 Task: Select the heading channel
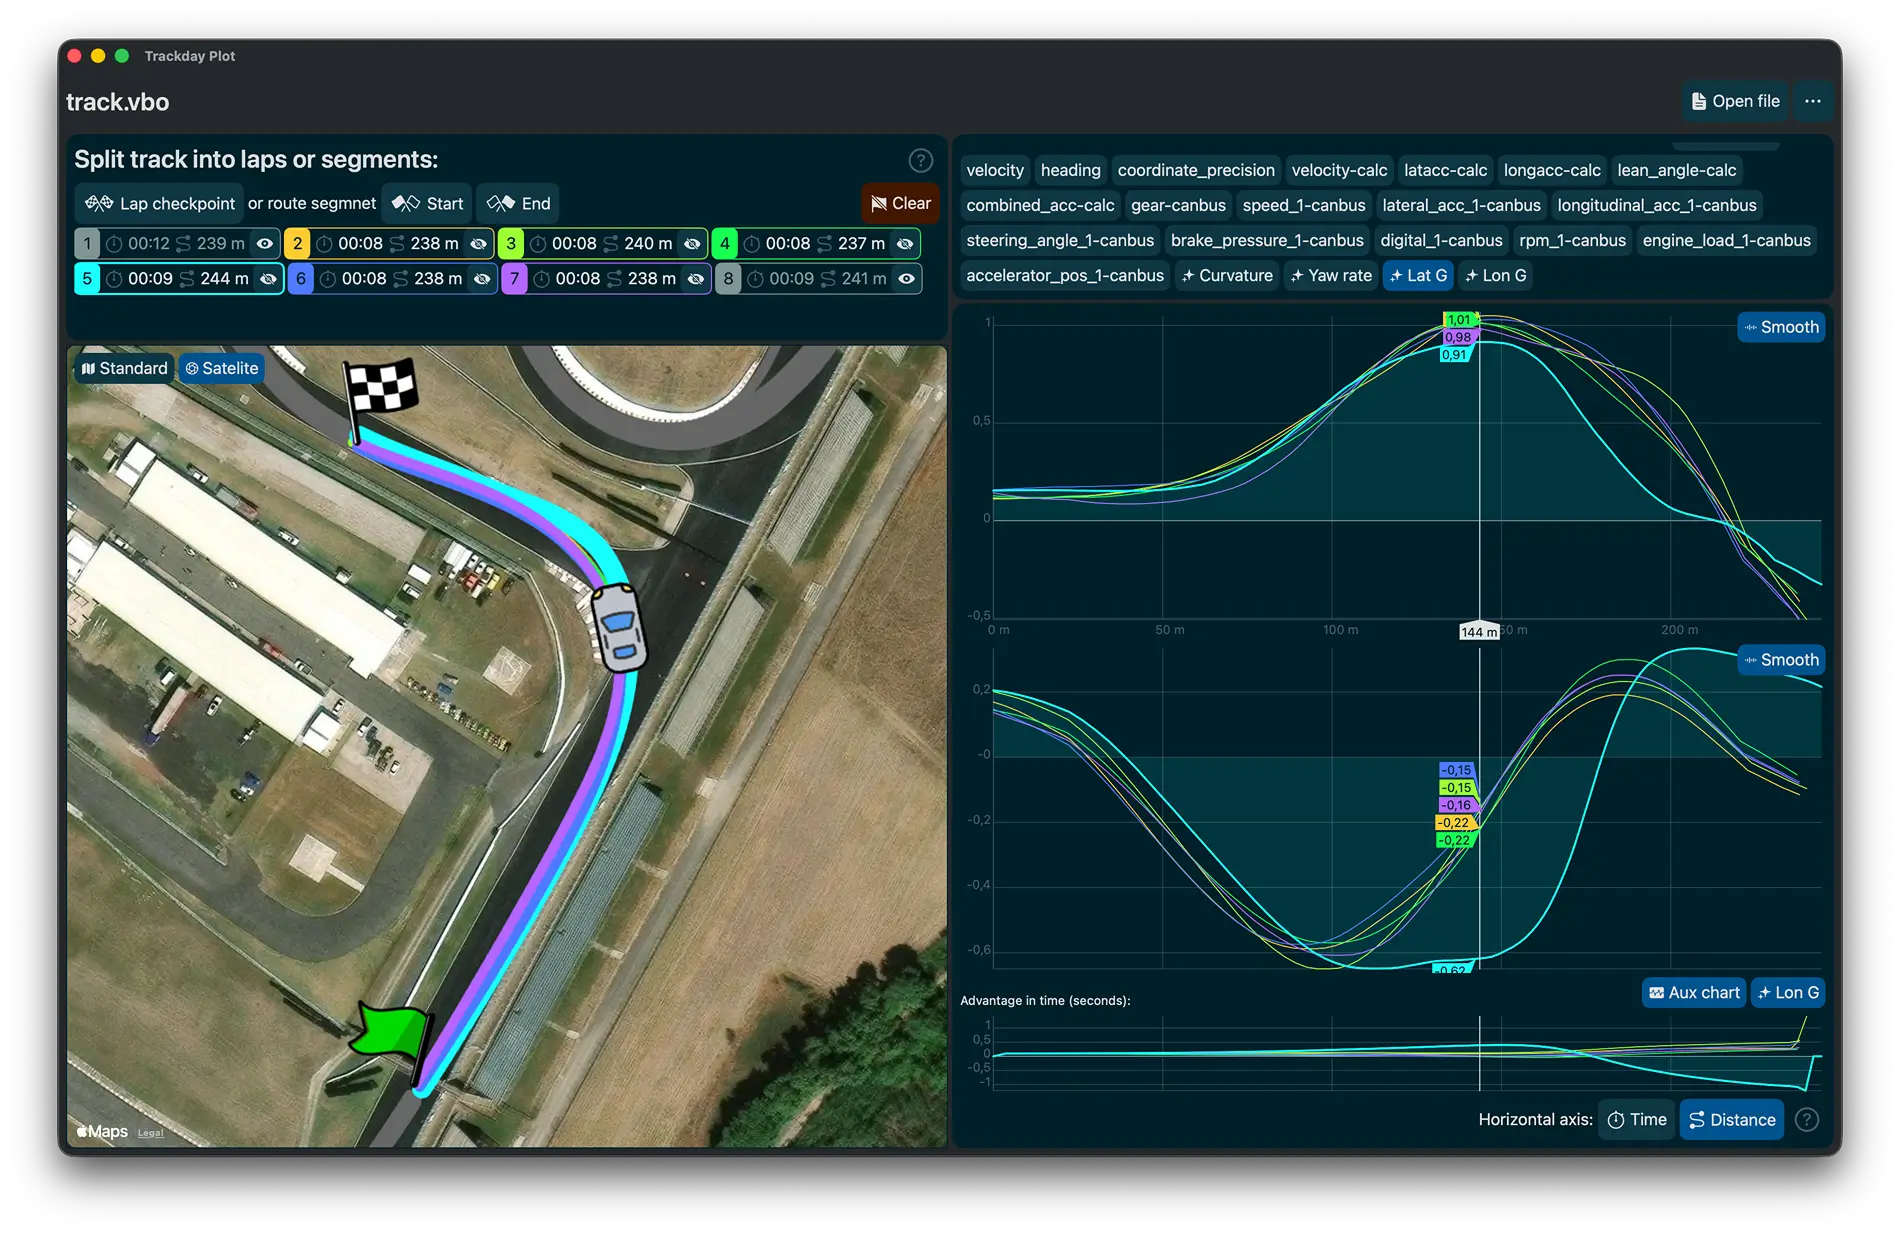[1070, 170]
